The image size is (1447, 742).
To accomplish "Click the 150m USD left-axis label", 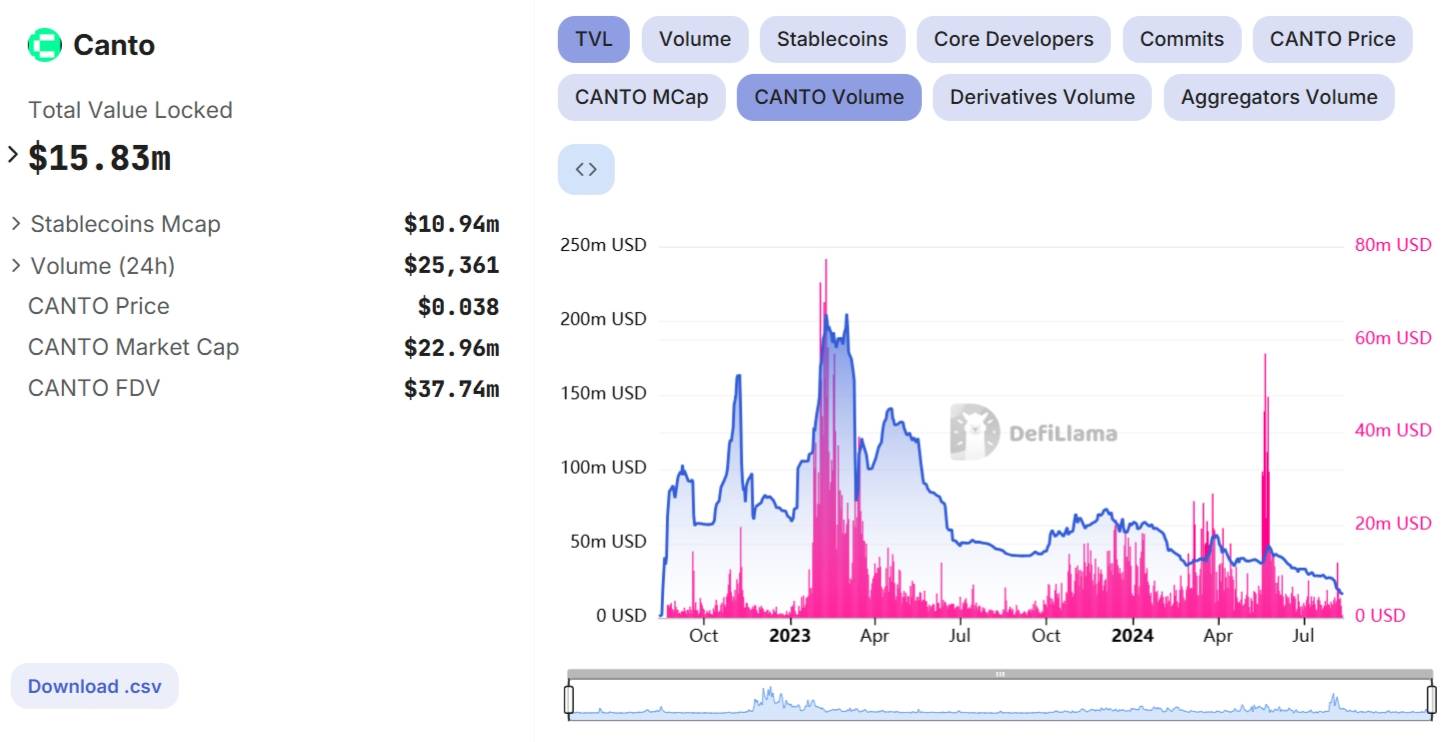I will pyautogui.click(x=602, y=393).
